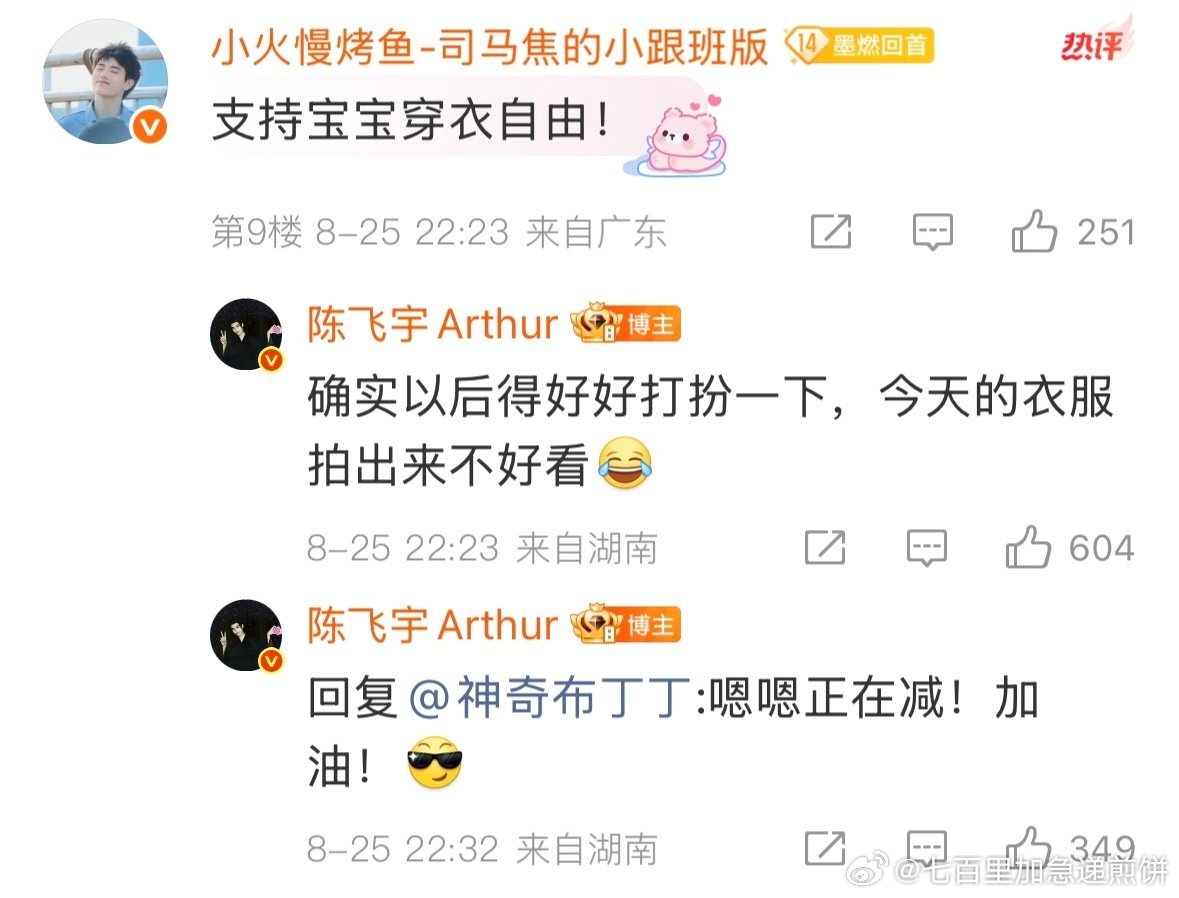Viewport: 1179px width, 898px height.
Task: Open second 陈飞宇Arthur username link
Action: 432,626
